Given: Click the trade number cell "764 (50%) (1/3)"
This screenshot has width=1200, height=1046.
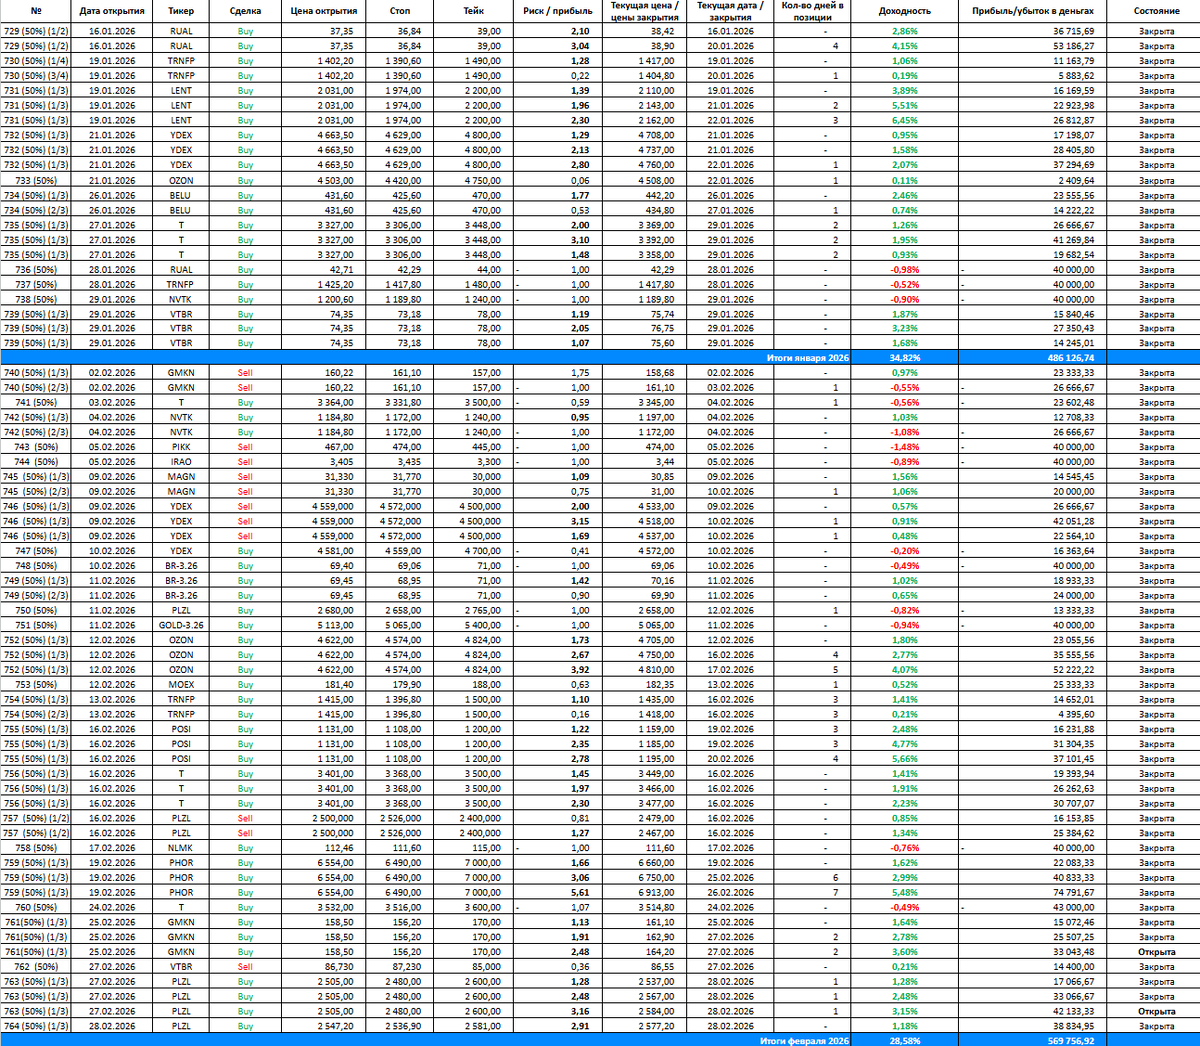Looking at the screenshot, I should (36, 1026).
